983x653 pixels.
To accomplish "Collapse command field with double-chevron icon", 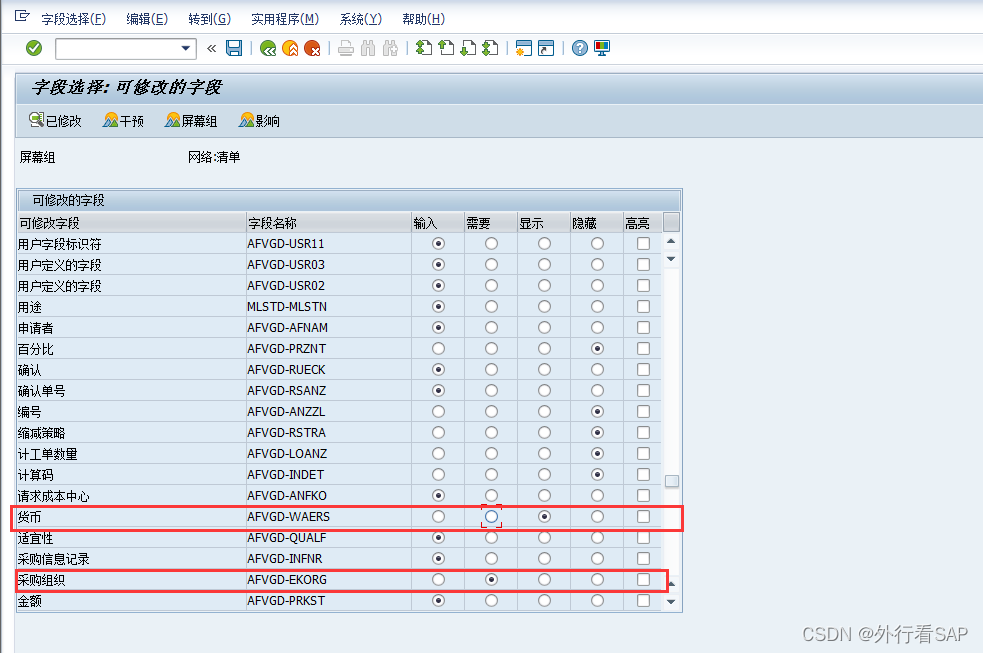I will click(x=211, y=48).
